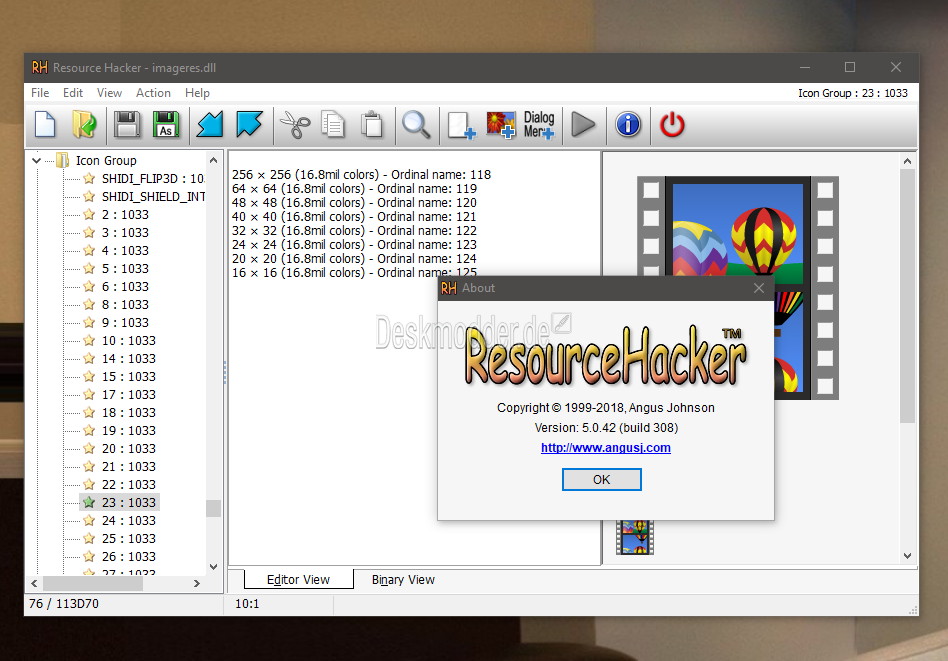Image resolution: width=948 pixels, height=661 pixels.
Task: Click the tree panel scroll up arrow
Action: tap(213, 160)
